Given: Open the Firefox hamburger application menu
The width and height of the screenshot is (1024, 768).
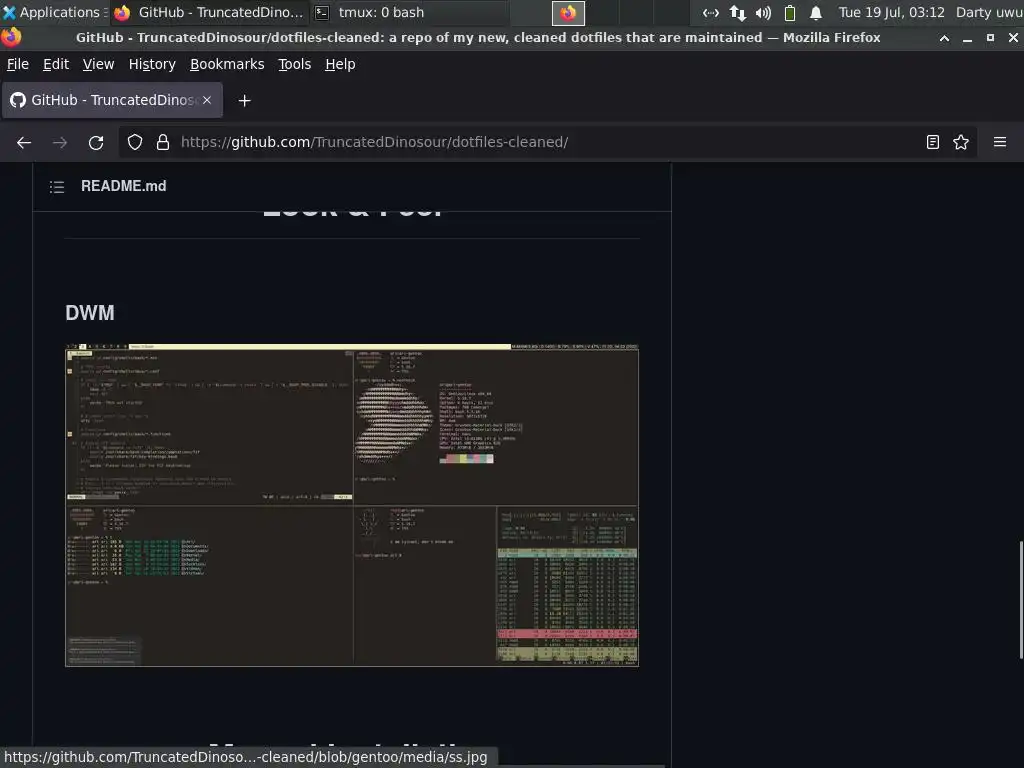Looking at the screenshot, I should (1000, 142).
